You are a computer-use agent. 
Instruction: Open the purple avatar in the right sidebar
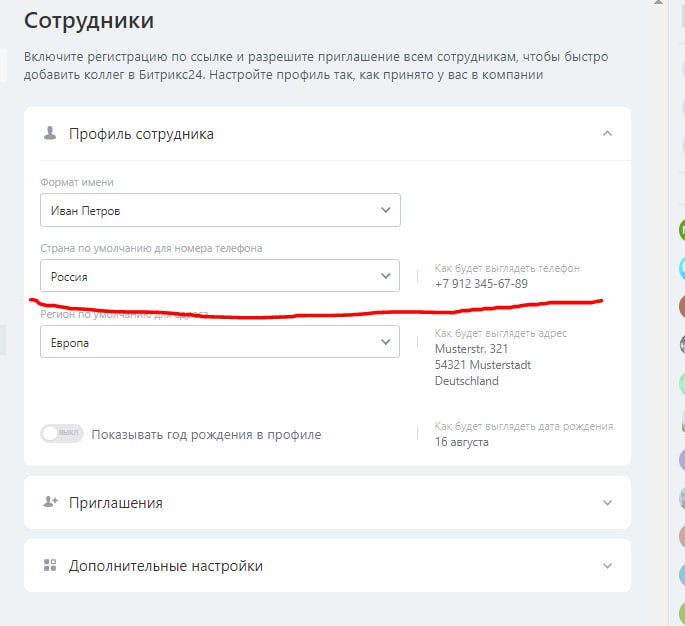pyautogui.click(x=680, y=460)
